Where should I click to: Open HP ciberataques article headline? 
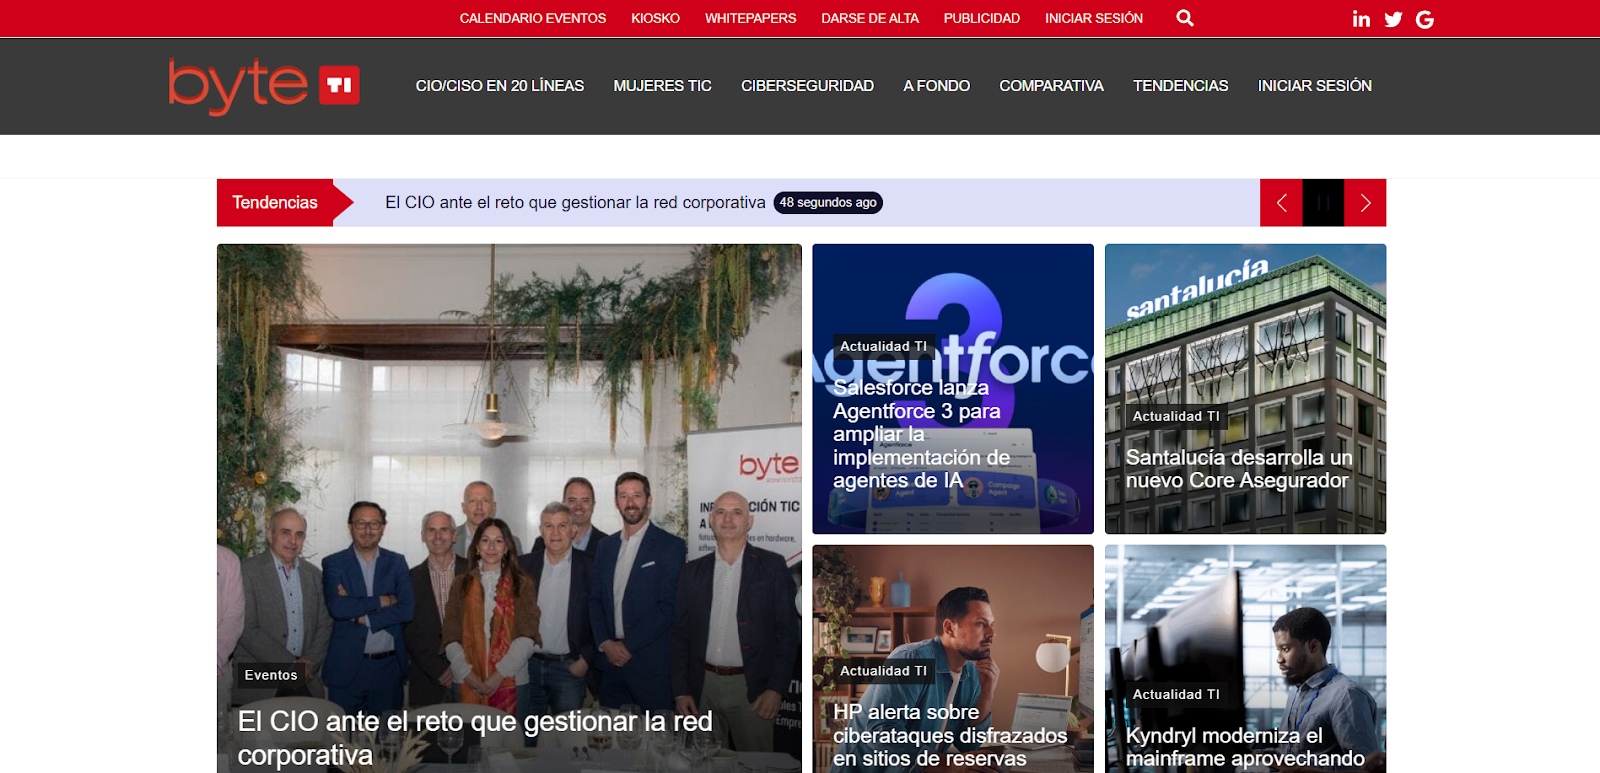(950, 736)
